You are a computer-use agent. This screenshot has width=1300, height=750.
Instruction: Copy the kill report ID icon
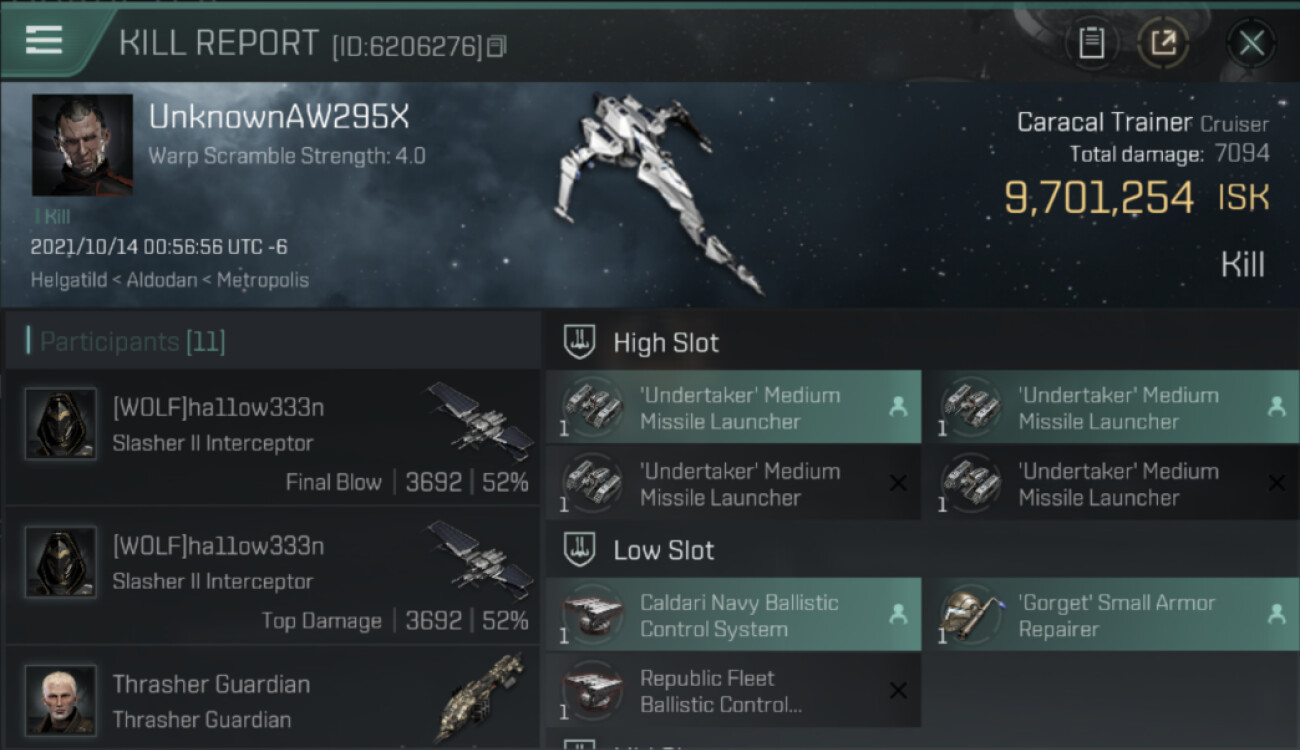[497, 46]
